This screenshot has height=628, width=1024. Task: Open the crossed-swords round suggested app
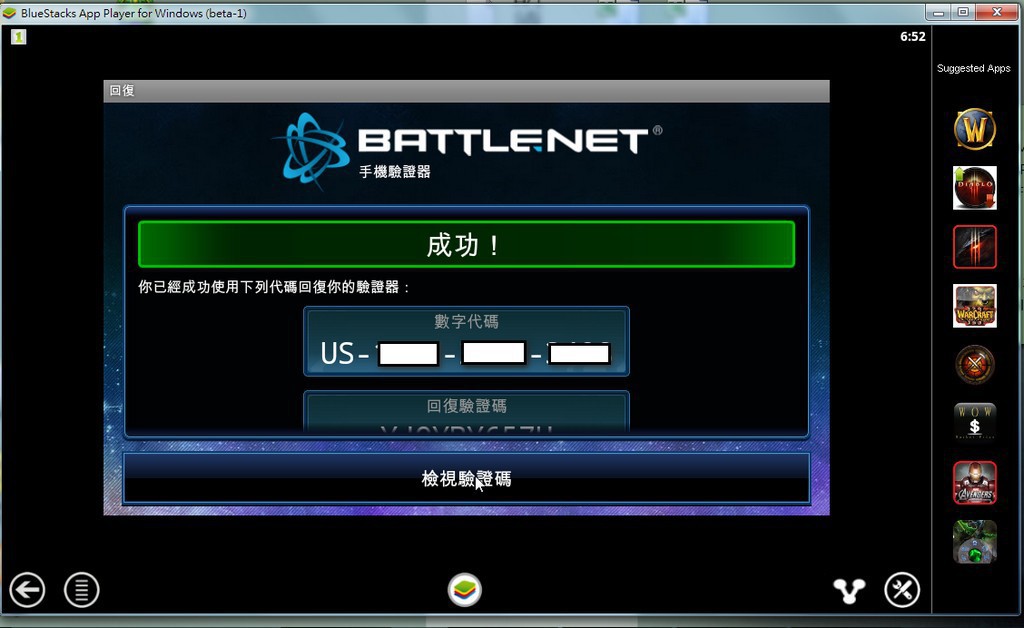point(974,364)
